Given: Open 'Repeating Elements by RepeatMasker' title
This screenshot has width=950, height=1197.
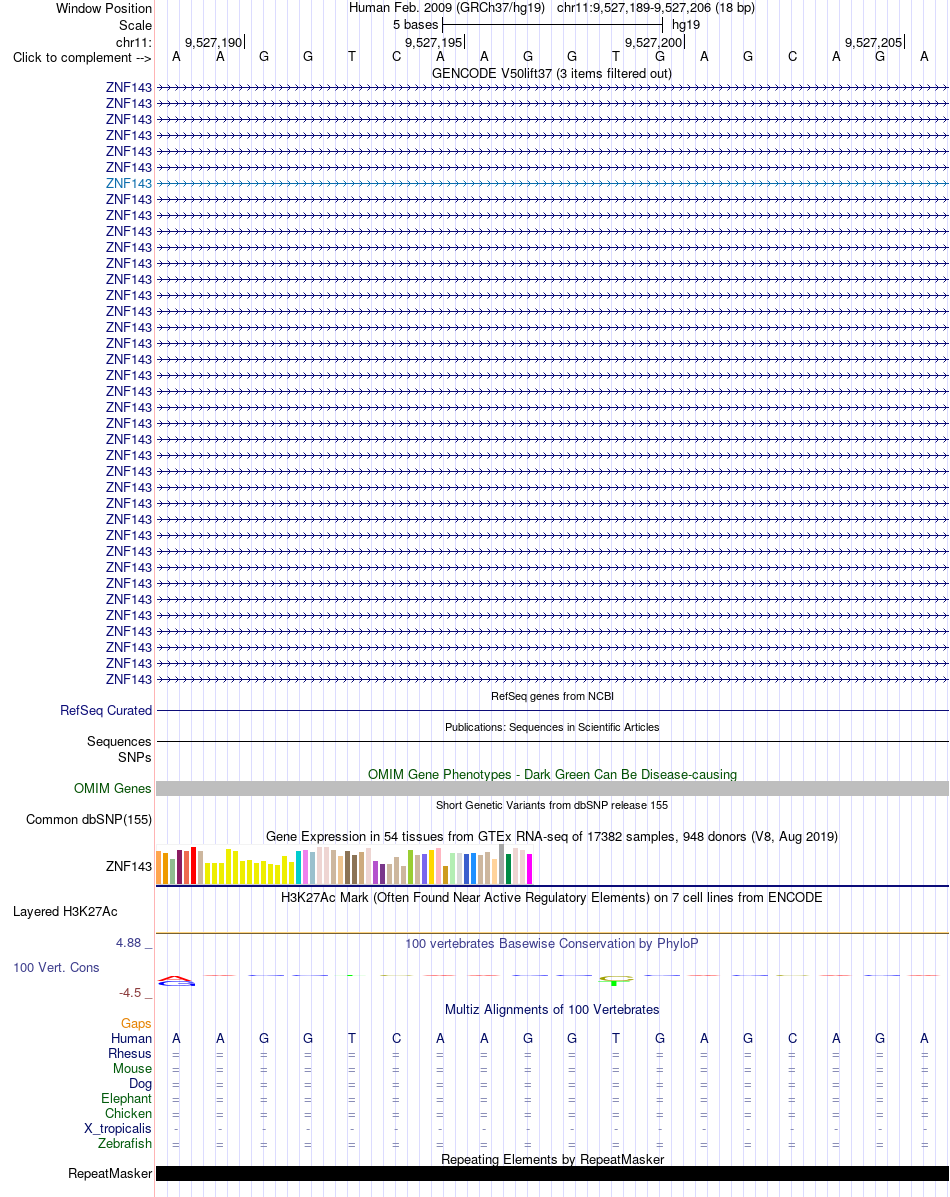Looking at the screenshot, I should click(552, 1159).
